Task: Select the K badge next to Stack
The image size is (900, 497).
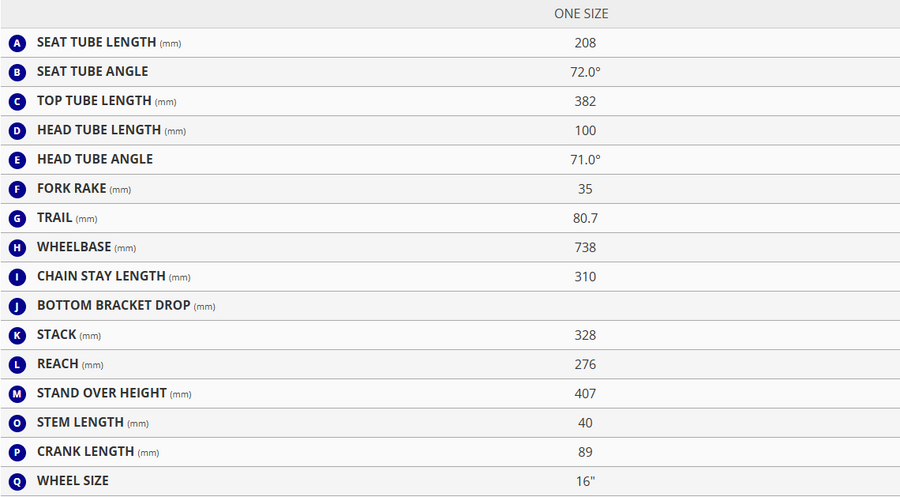Action: pos(17,335)
